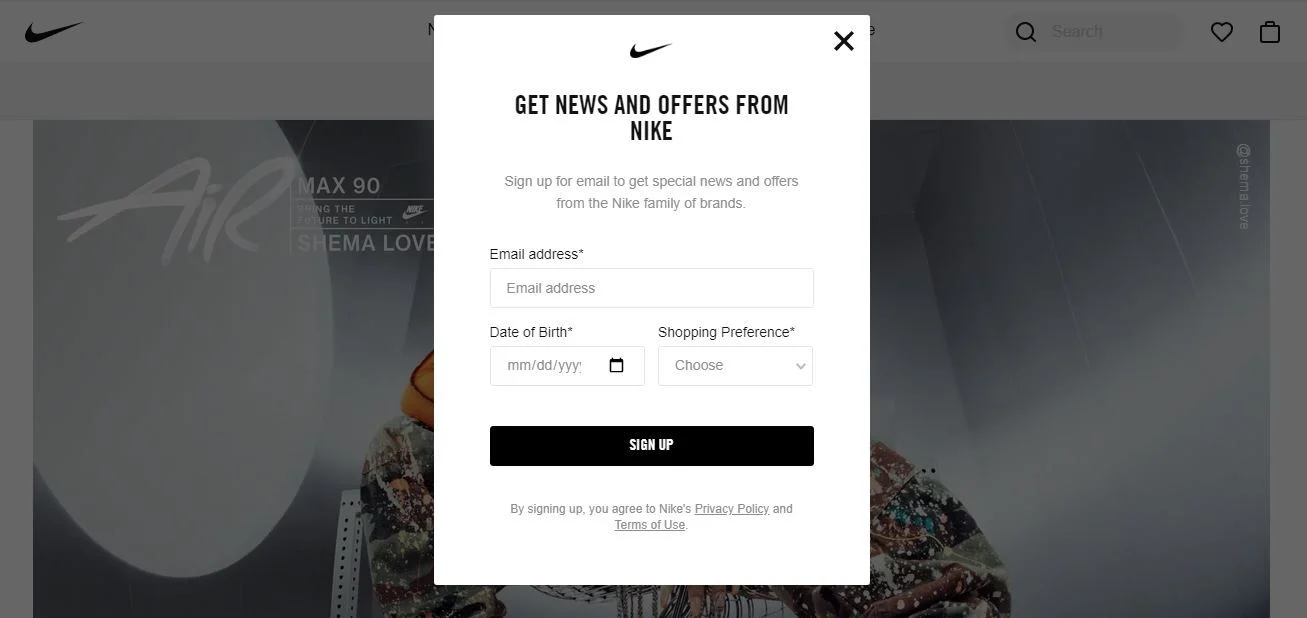Viewport: 1307px width, 618px height.
Task: Open the calendar icon in the date field
Action: (x=616, y=365)
